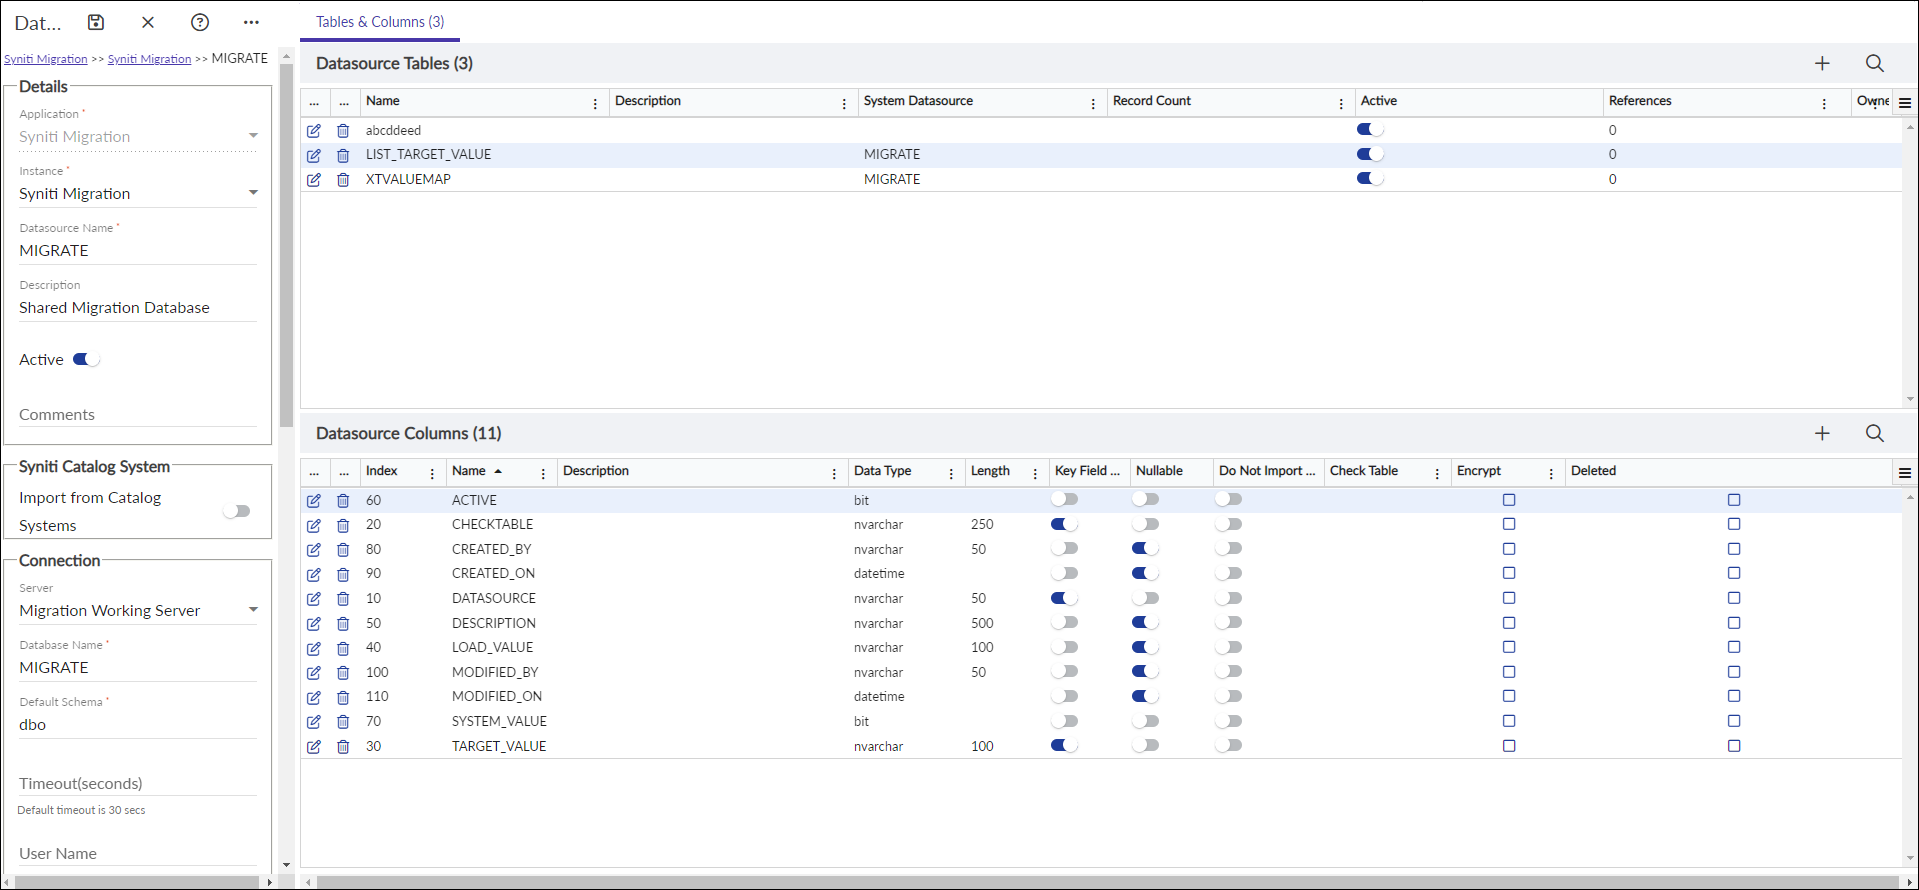1919x890 pixels.
Task: Sort columns by the Name header
Action: [x=469, y=471]
